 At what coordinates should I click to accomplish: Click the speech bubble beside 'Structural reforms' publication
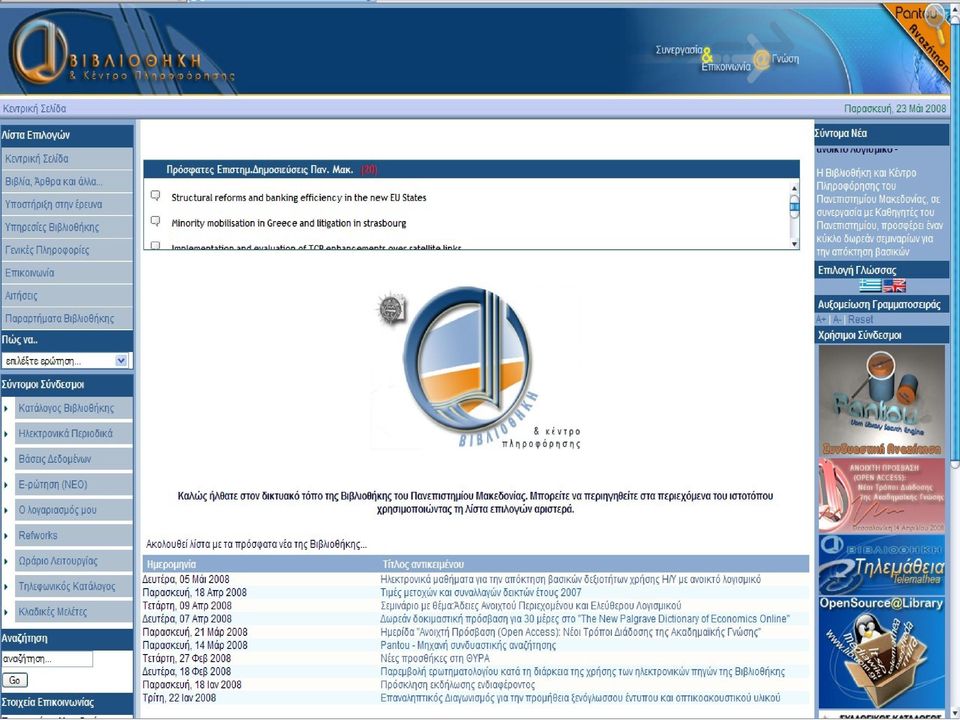156,196
